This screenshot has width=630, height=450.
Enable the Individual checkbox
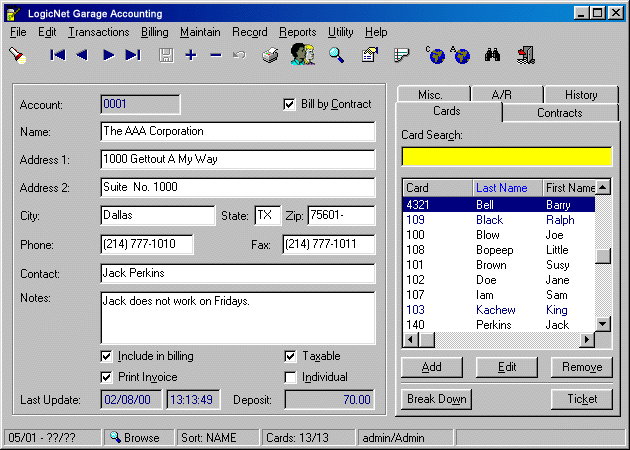point(290,377)
